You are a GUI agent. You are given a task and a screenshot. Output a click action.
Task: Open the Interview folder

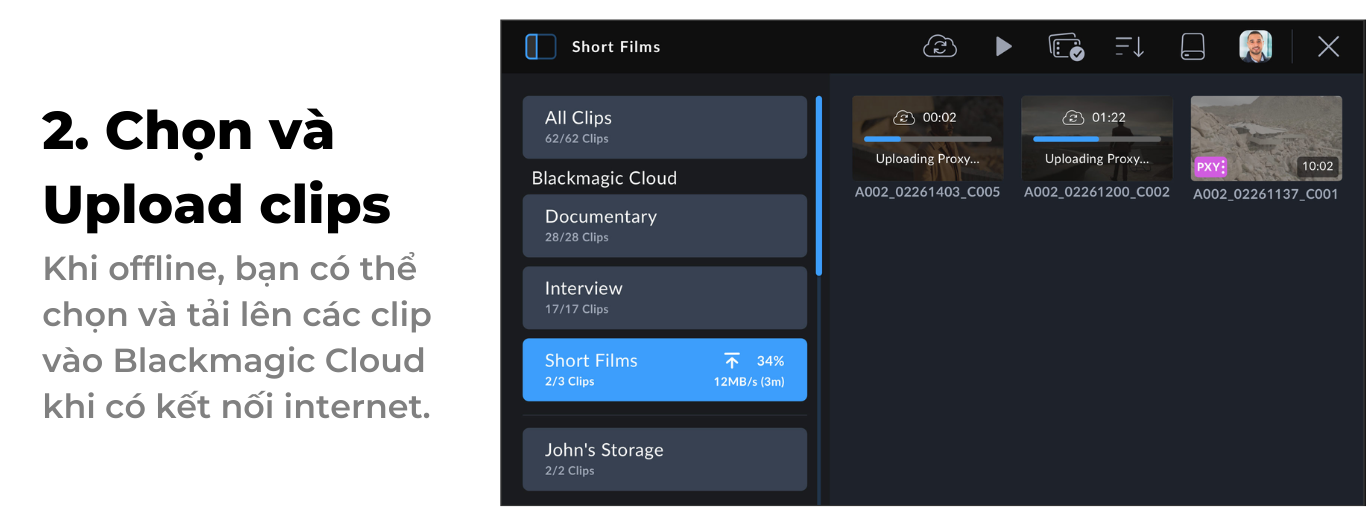(x=664, y=298)
